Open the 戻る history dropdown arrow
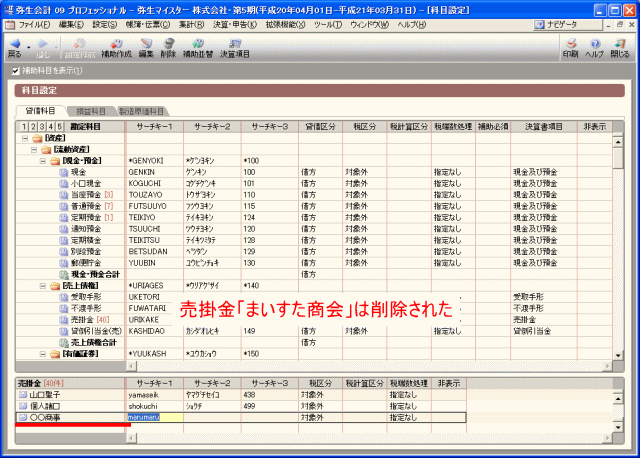 29,48
